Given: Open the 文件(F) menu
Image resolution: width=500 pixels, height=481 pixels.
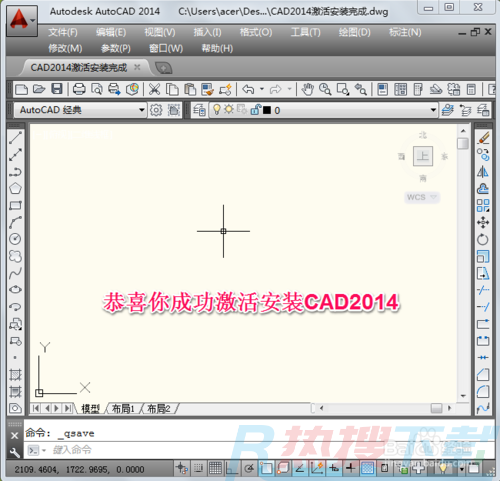Looking at the screenshot, I should click(63, 32).
